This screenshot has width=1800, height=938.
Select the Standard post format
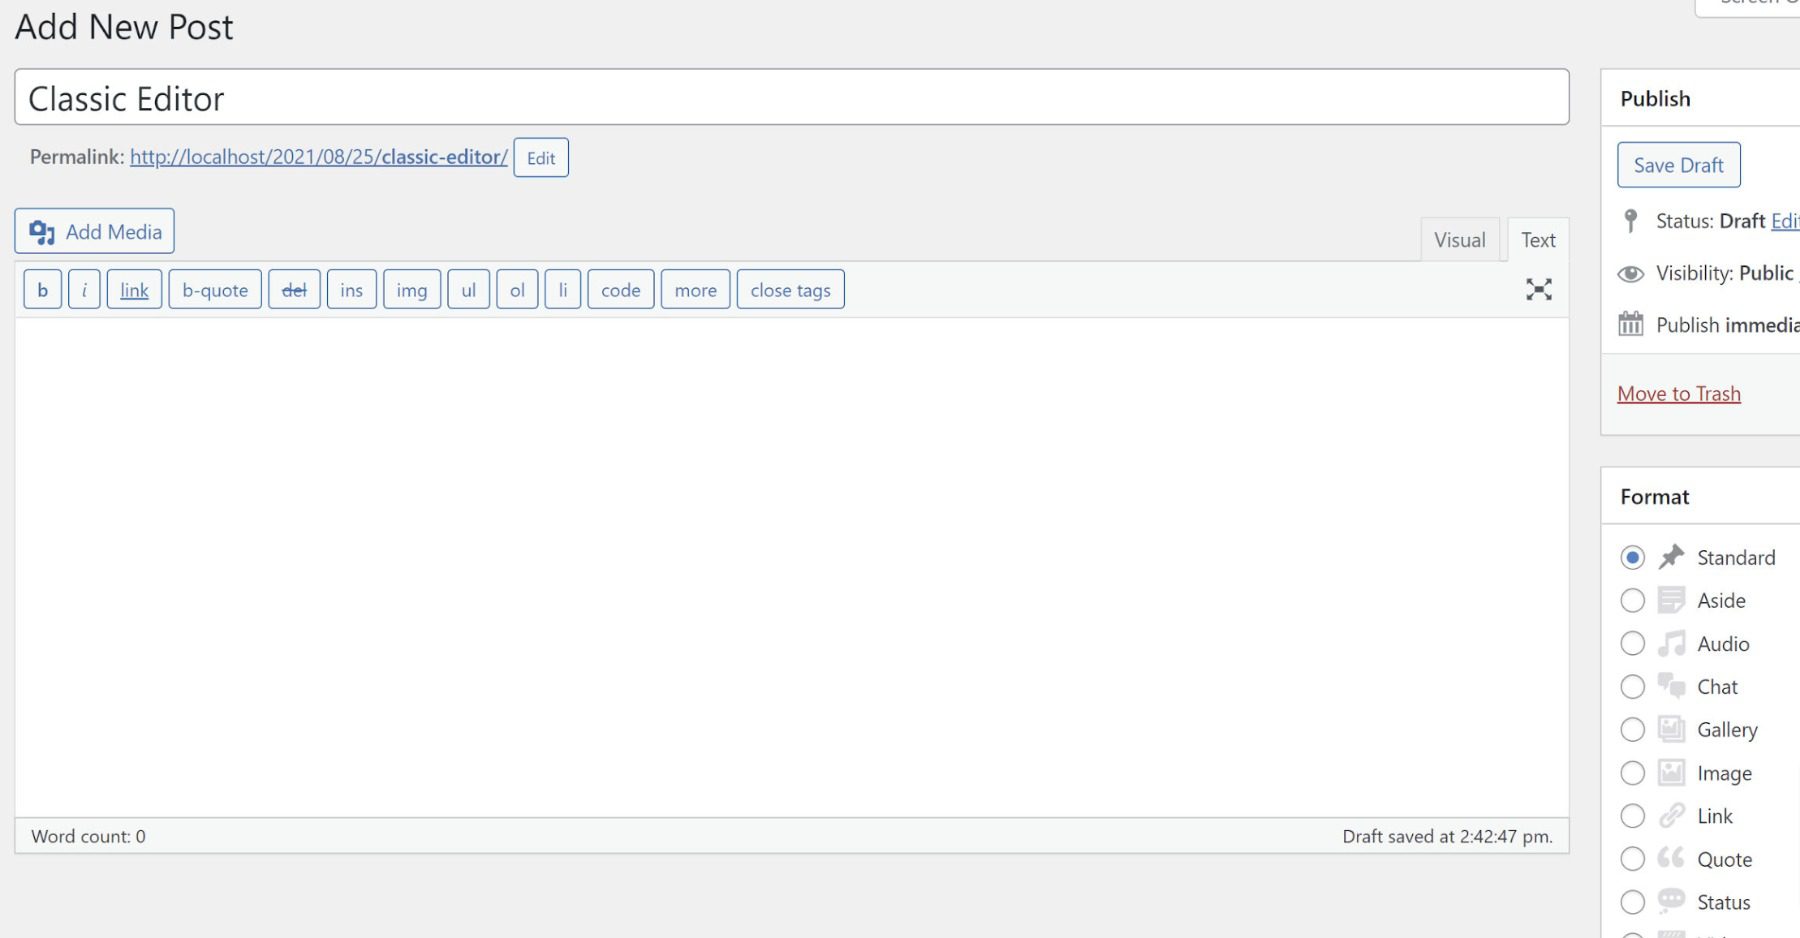pyautogui.click(x=1633, y=557)
